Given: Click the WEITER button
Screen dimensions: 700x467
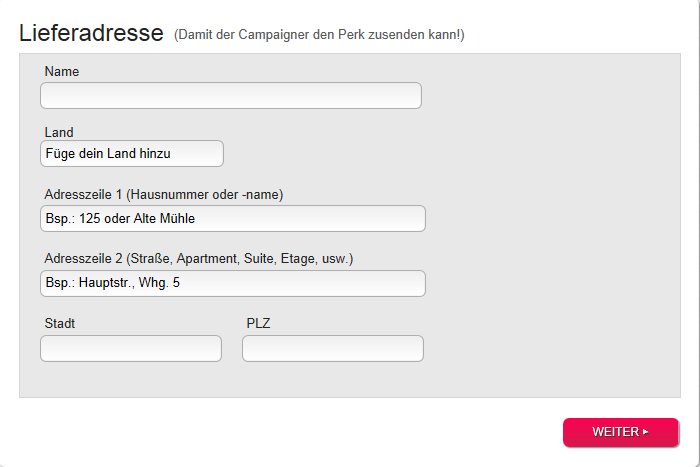Looking at the screenshot, I should point(620,432).
